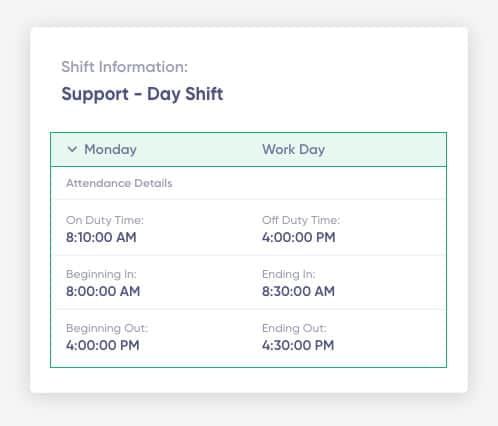Click the Shift Information heading
Image resolution: width=498 pixels, height=426 pixels.
click(x=125, y=67)
